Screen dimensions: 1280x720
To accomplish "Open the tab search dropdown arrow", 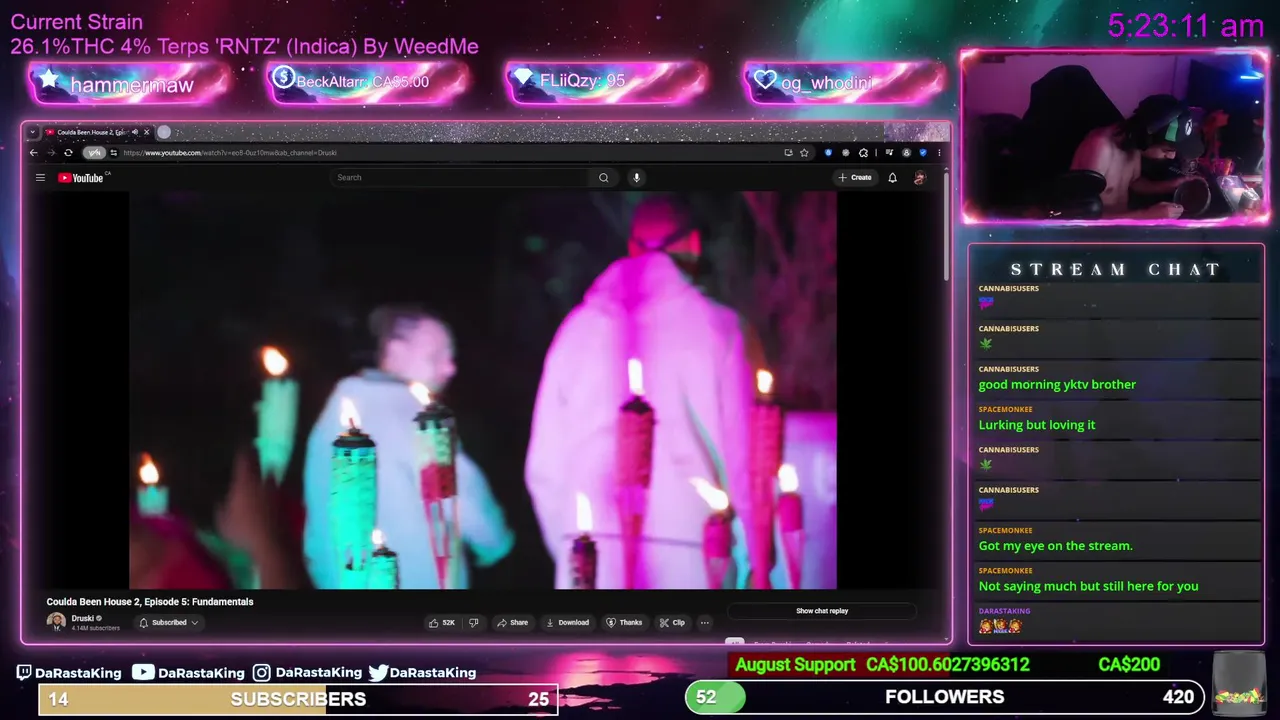I will point(33,132).
